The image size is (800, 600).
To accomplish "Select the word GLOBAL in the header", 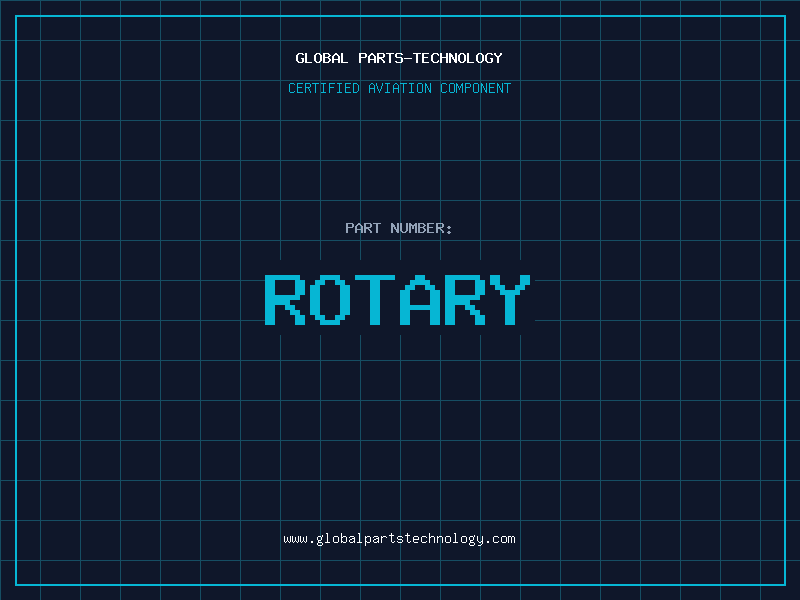I will (322, 58).
